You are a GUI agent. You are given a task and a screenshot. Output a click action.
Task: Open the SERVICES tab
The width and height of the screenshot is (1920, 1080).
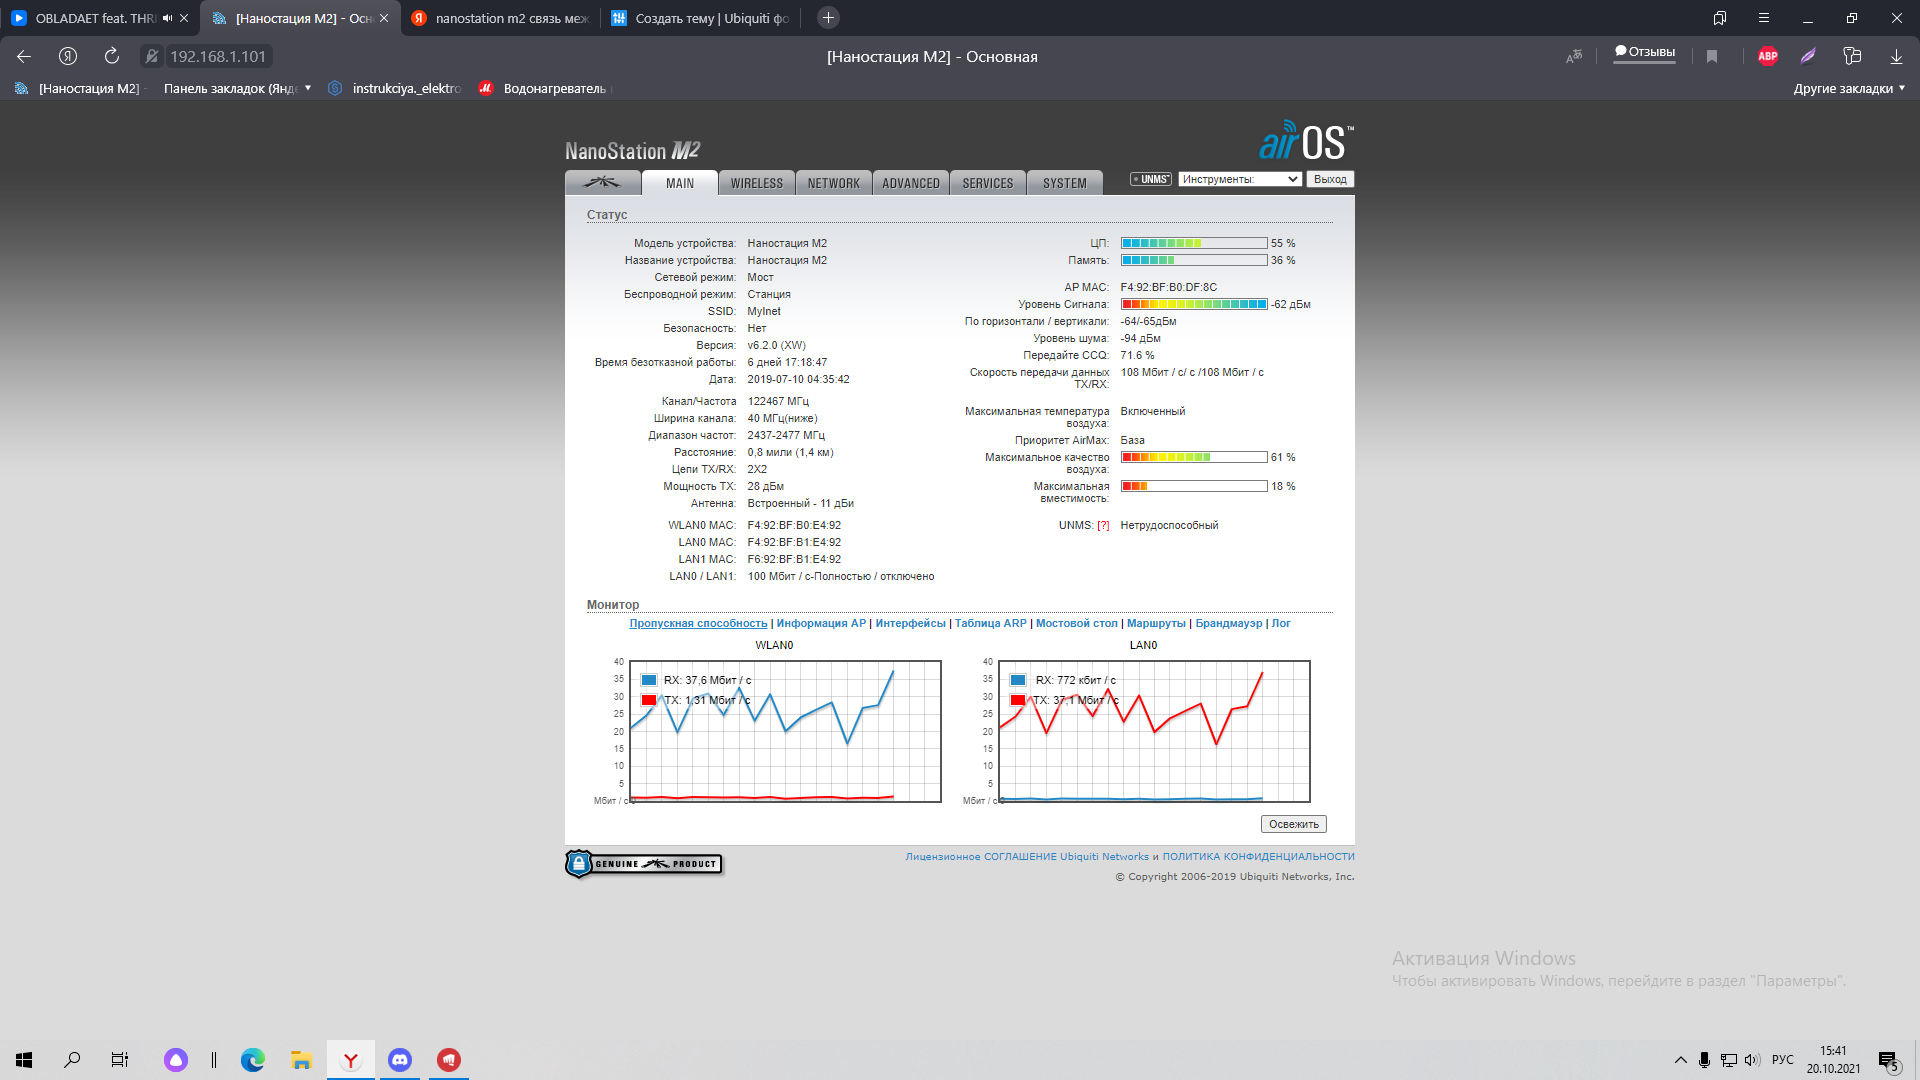tap(988, 183)
